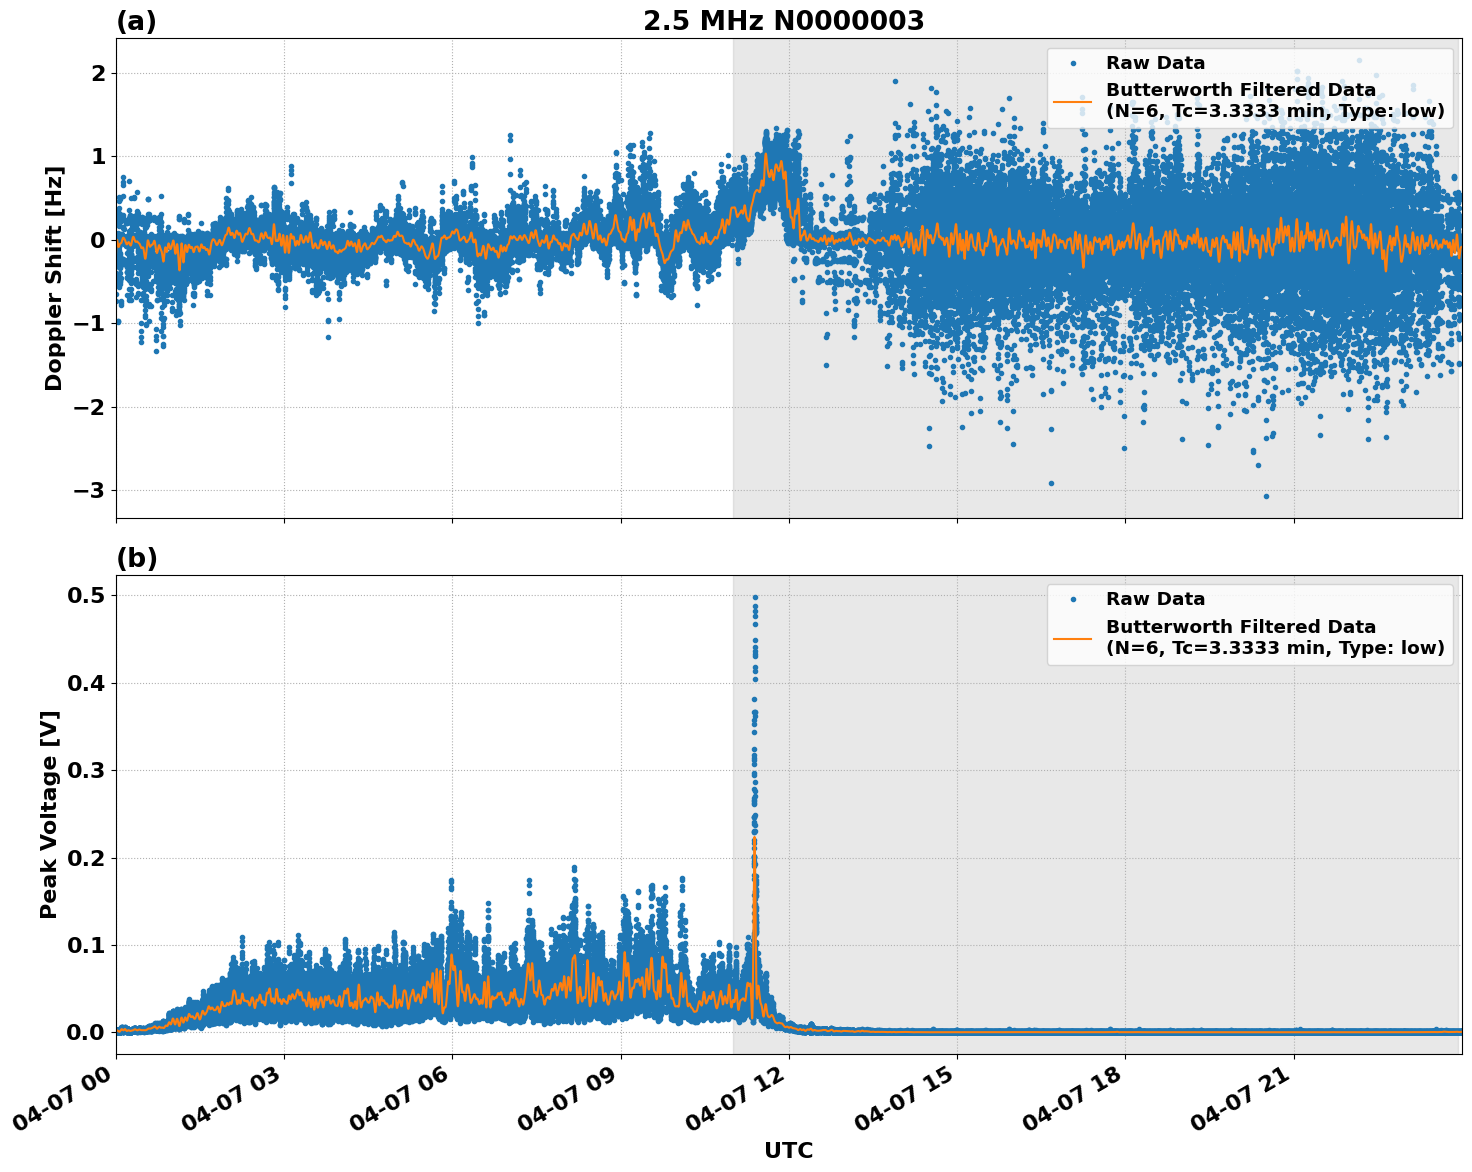Select the title 2.5 MHz N0000003
This screenshot has height=1172, width=1472.
(x=786, y=18)
